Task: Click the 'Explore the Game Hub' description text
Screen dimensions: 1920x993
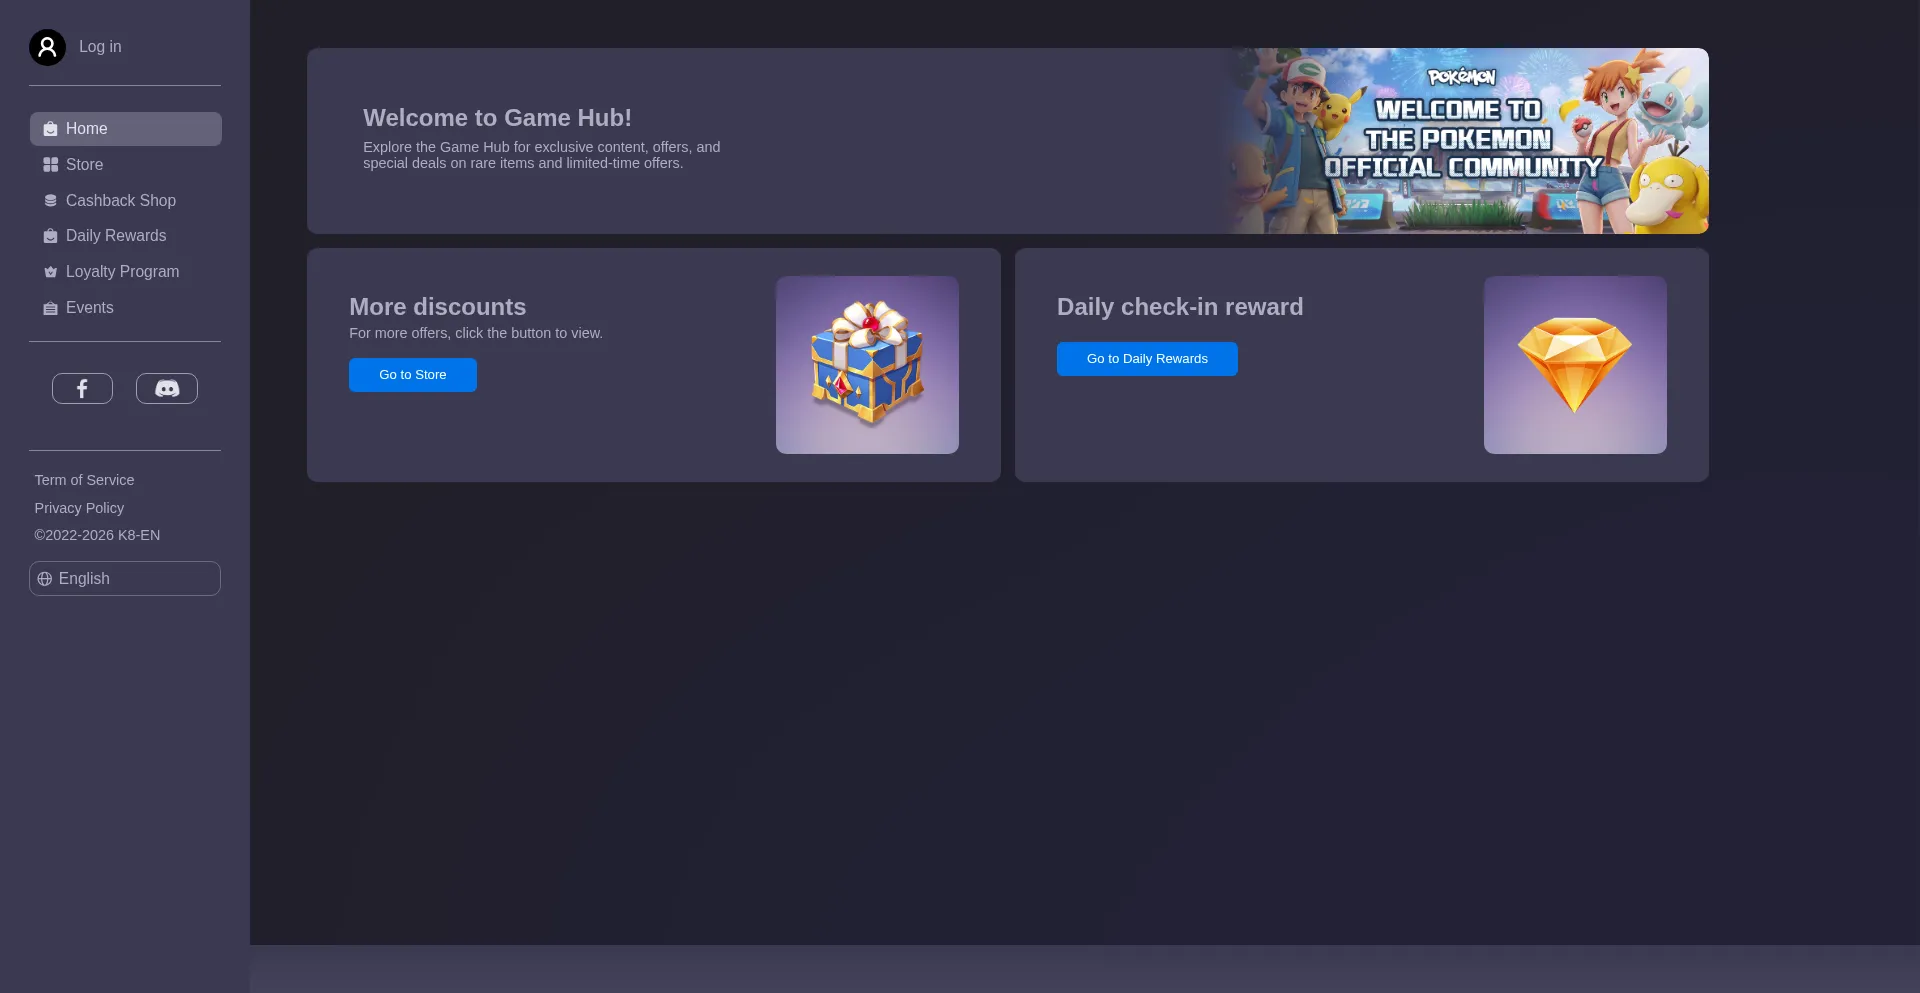Action: 542,155
